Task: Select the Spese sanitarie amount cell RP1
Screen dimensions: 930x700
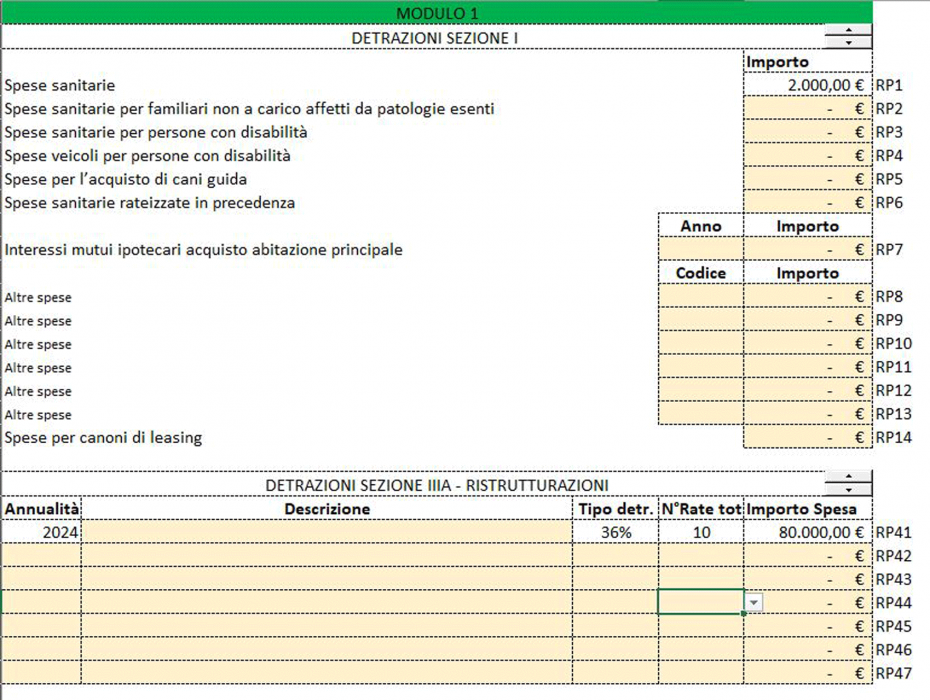Action: (x=807, y=86)
